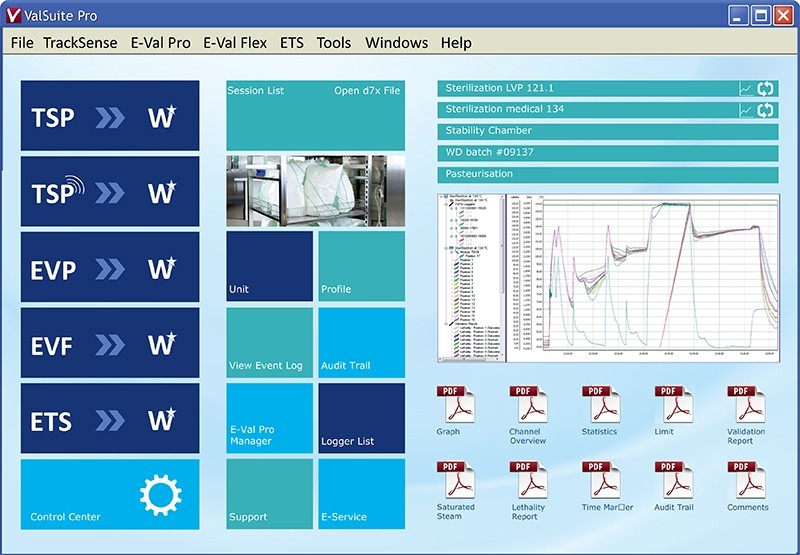This screenshot has height=555, width=800.
Task: Launch the TSP wired tile
Action: (110, 116)
